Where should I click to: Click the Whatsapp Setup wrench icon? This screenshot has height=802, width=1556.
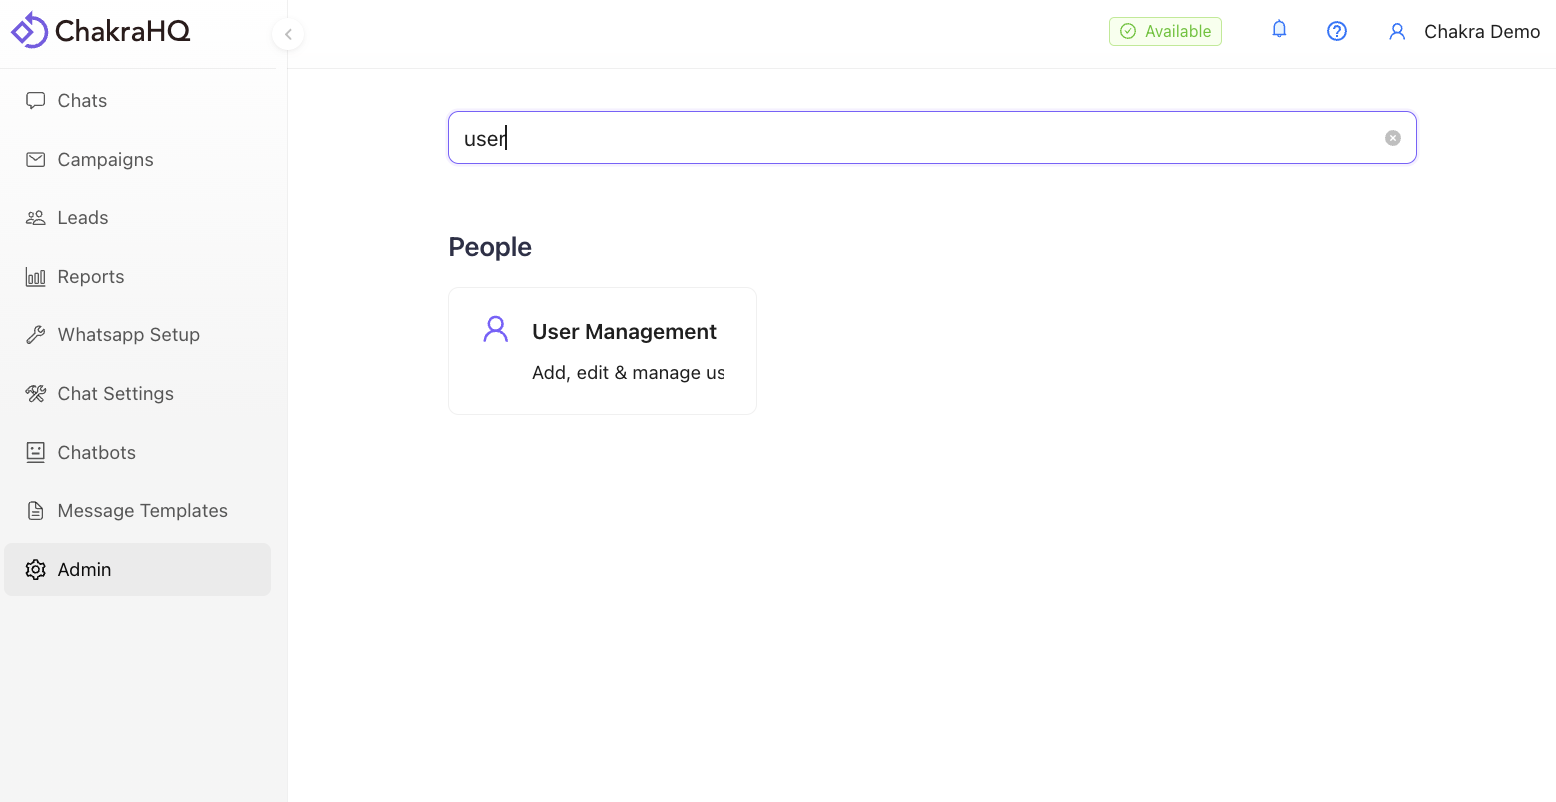tap(36, 335)
